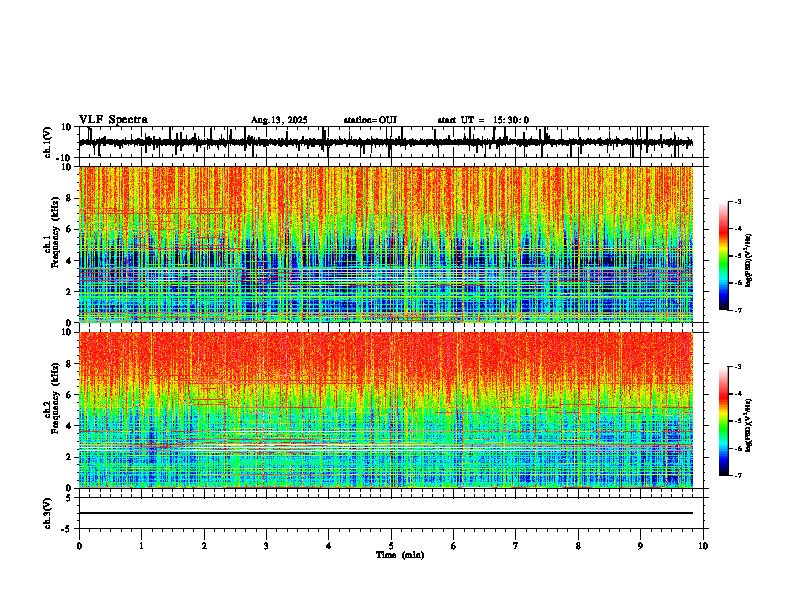The image size is (792, 612).
Task: Click the ch.1 spectrogram color scale bar
Action: (x=724, y=256)
